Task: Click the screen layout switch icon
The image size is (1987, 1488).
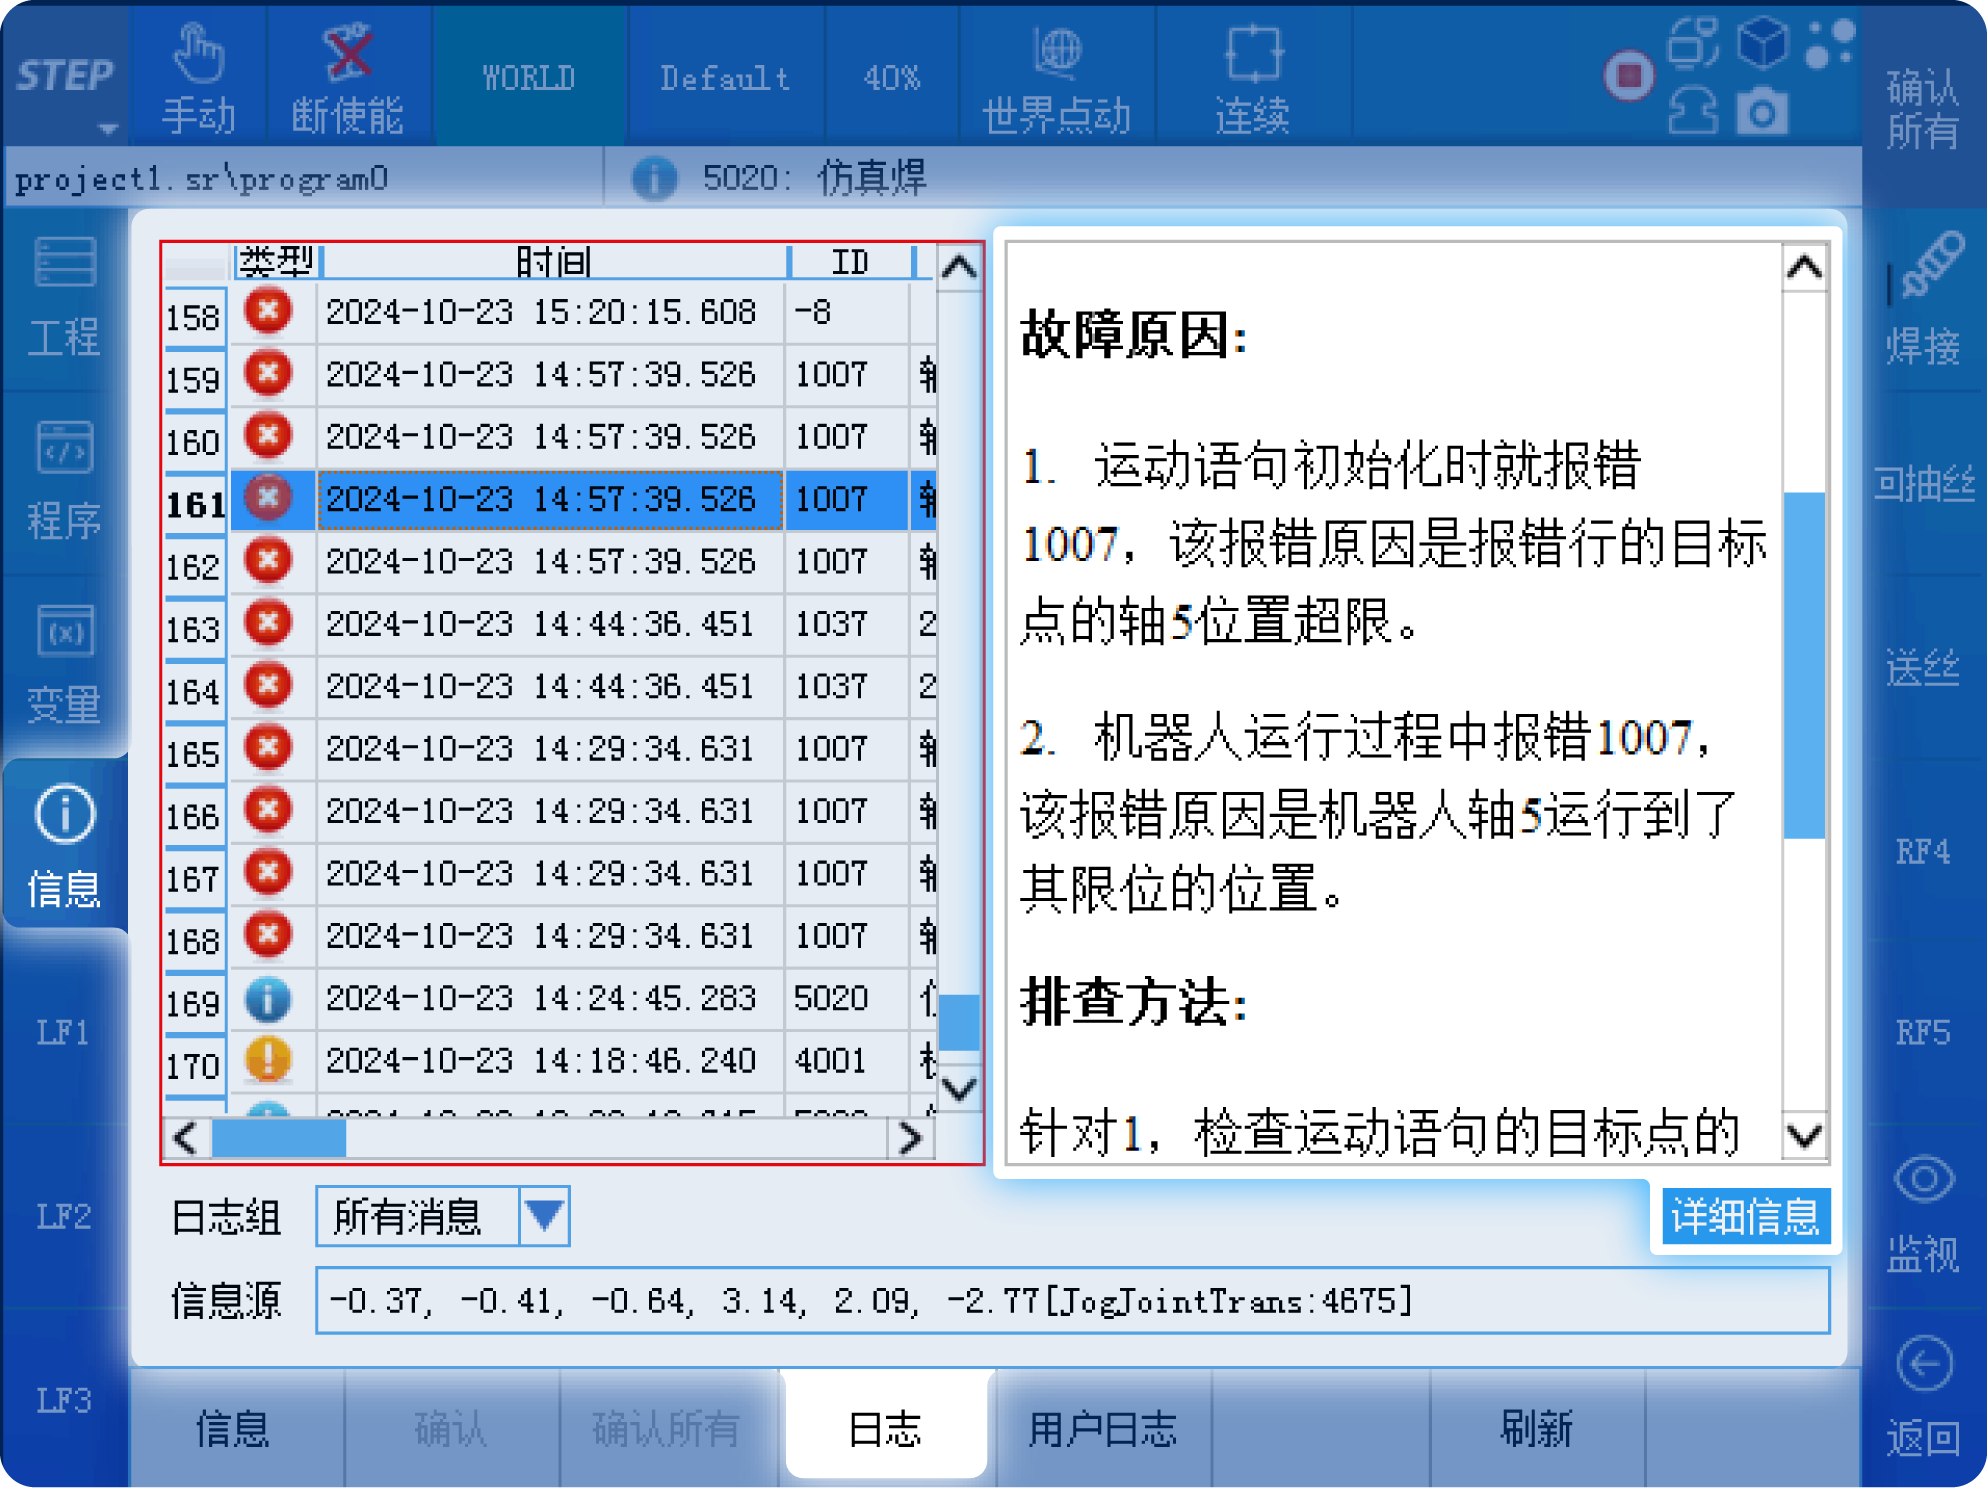Action: pos(1693,43)
